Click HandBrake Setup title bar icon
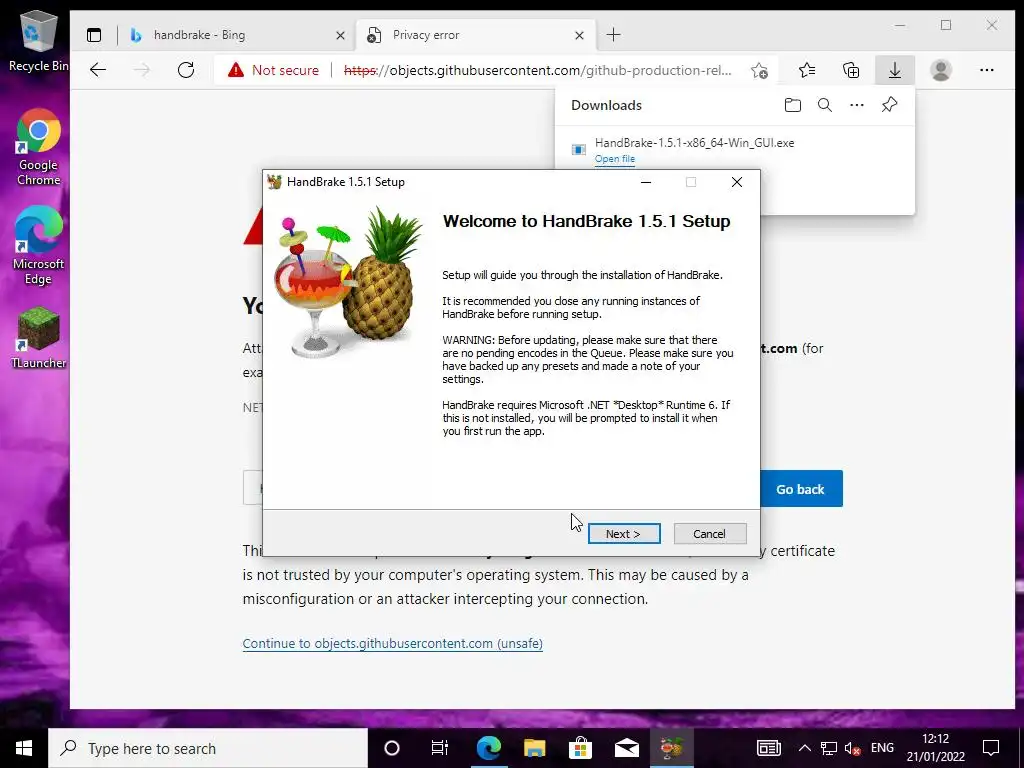Screen dimensions: 1024x768 click(275, 182)
